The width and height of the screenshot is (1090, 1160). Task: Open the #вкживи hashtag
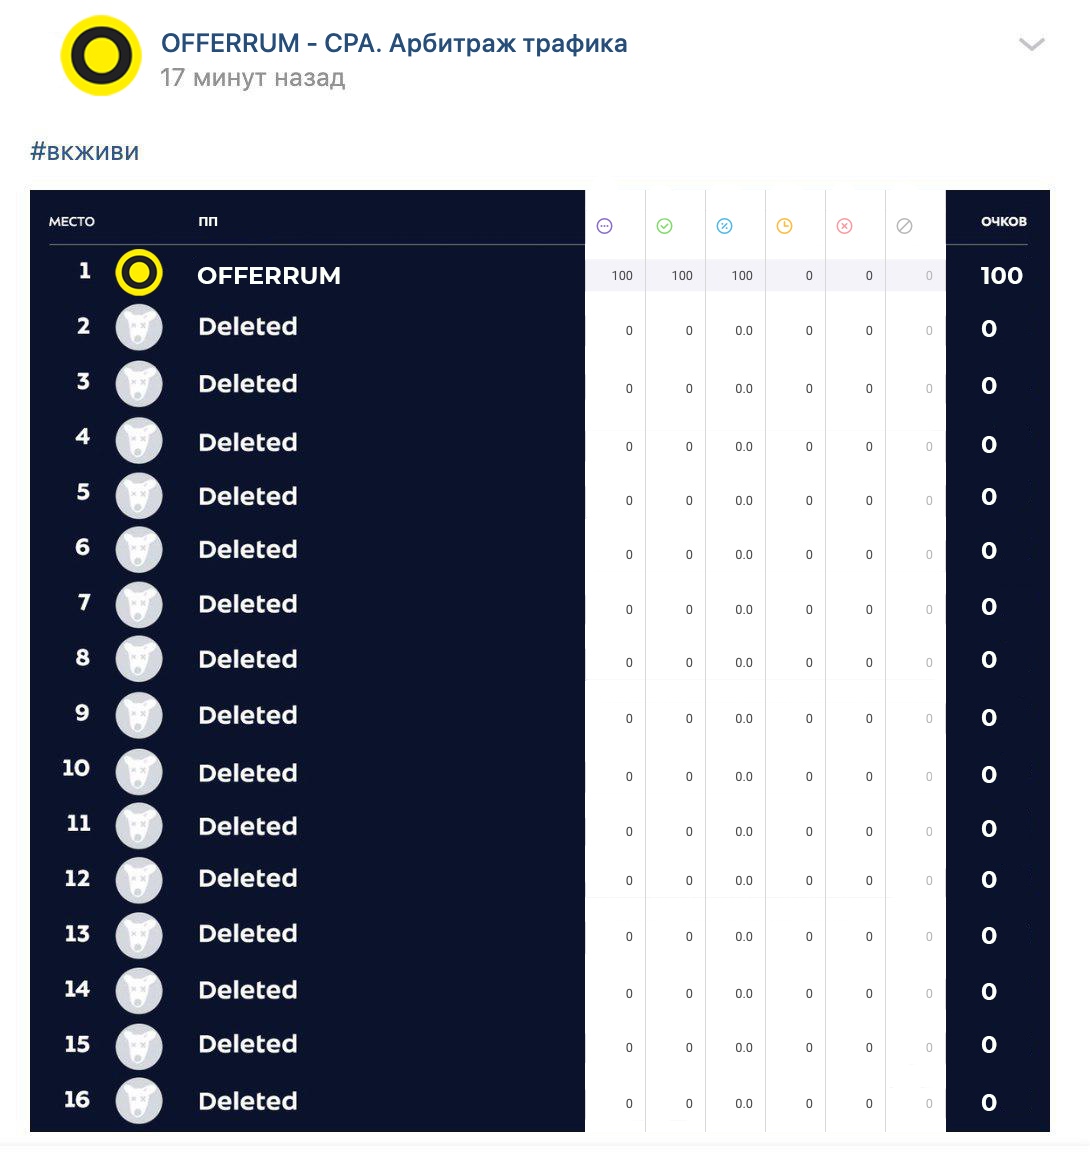tap(84, 152)
